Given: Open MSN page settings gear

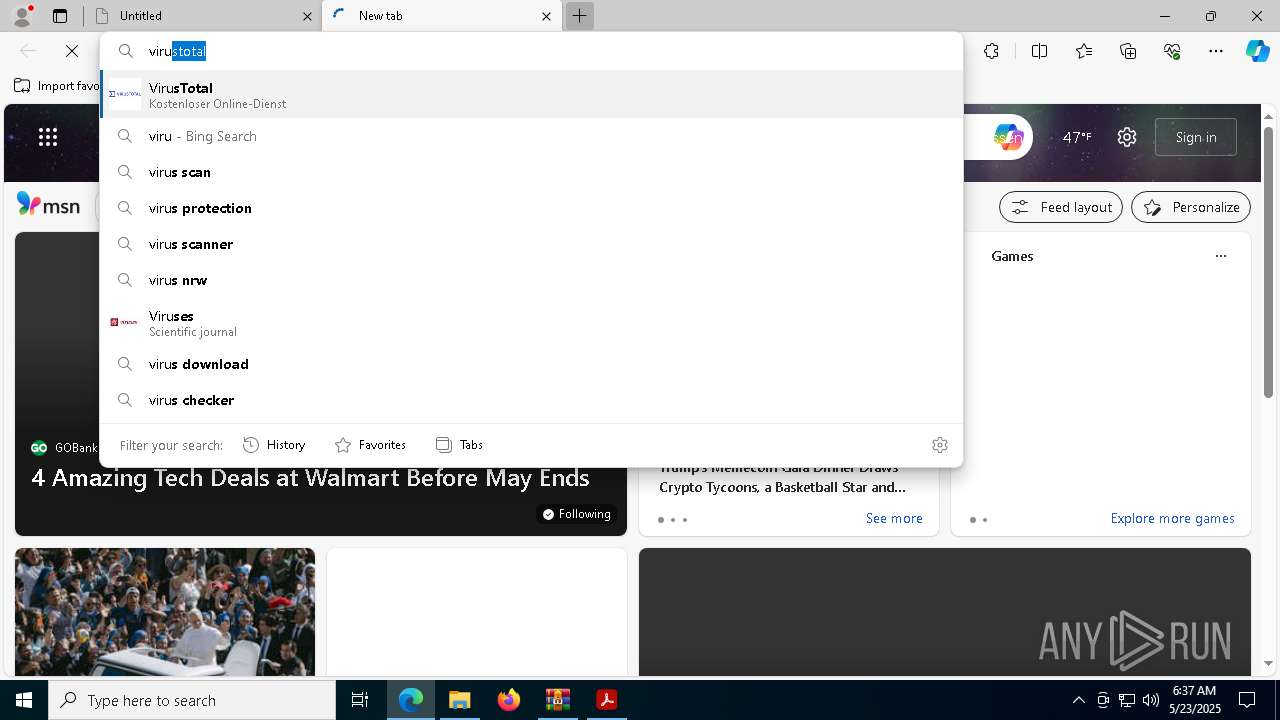Looking at the screenshot, I should click(1127, 137).
